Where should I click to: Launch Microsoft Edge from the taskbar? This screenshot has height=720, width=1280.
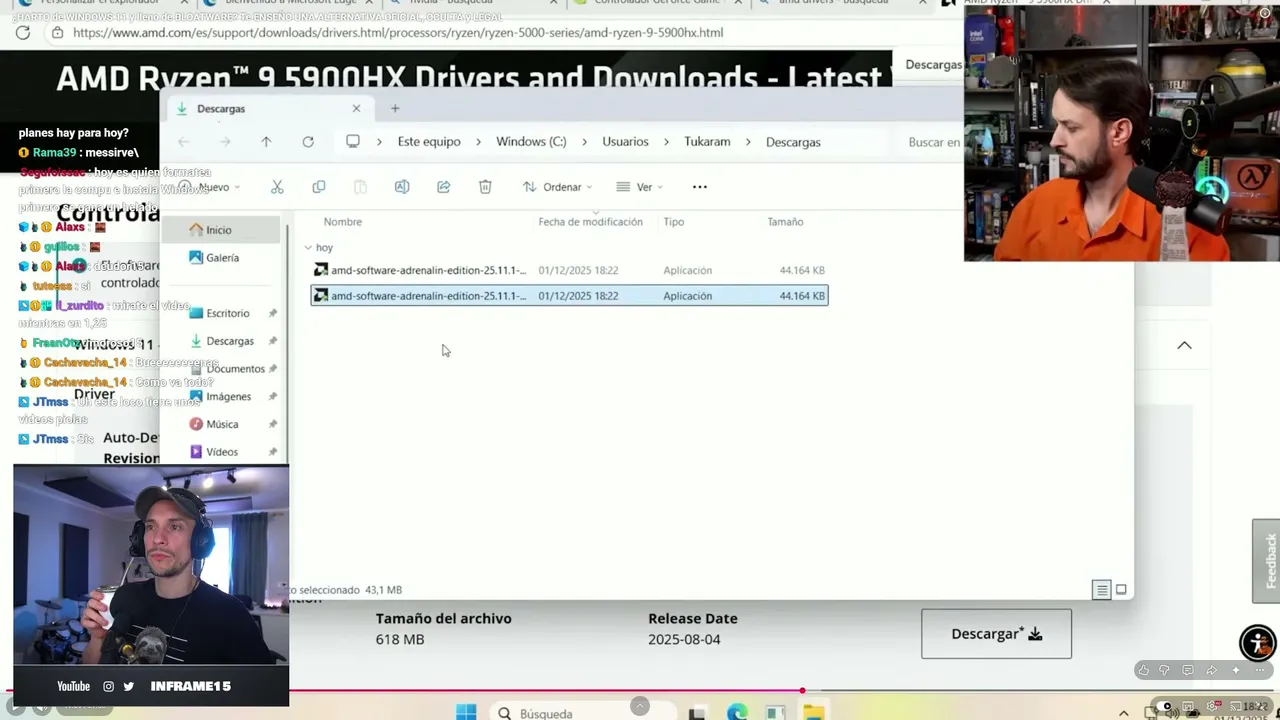[x=737, y=713]
